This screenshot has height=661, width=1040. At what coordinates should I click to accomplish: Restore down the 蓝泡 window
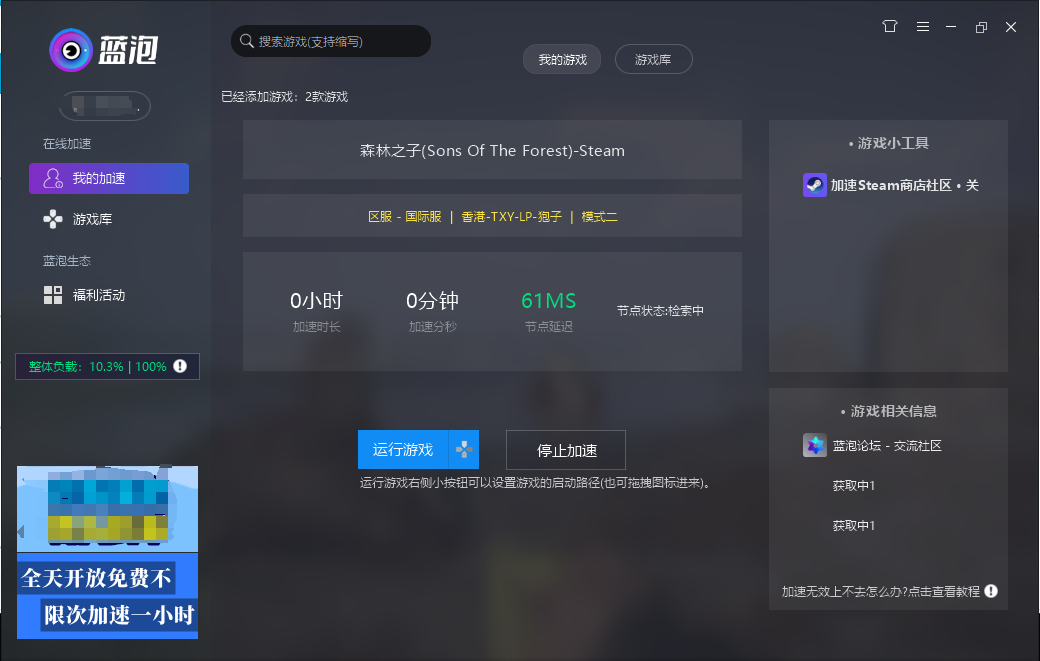pyautogui.click(x=981, y=27)
